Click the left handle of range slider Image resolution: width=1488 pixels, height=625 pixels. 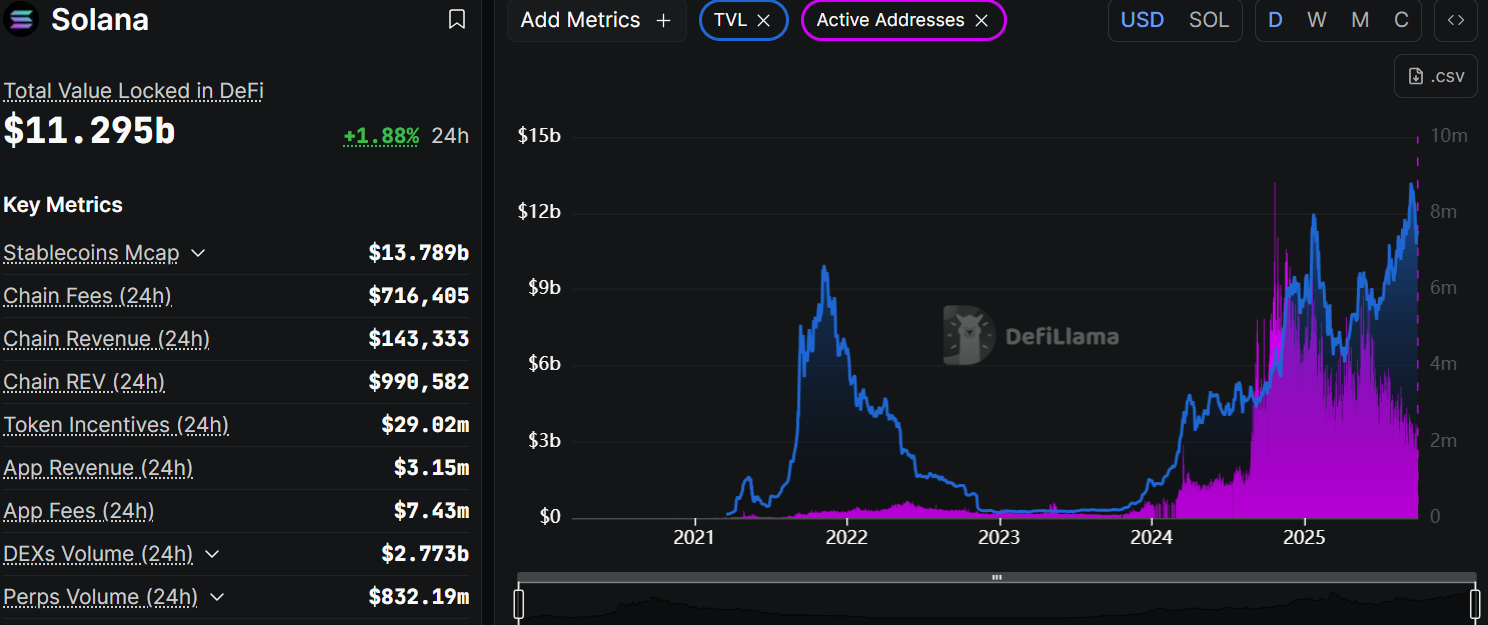point(519,604)
